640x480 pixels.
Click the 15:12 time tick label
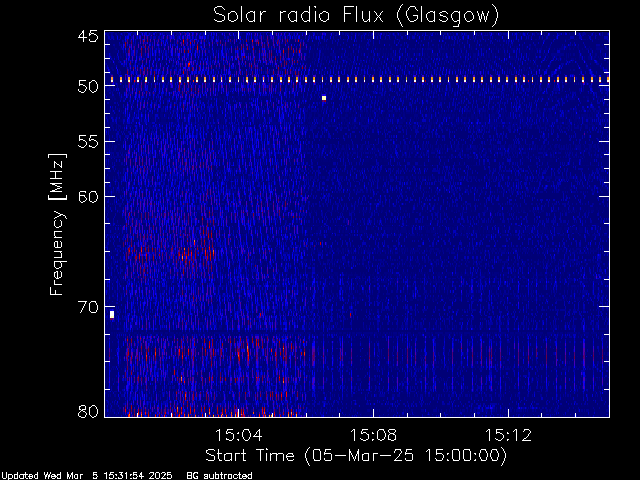tap(508, 435)
